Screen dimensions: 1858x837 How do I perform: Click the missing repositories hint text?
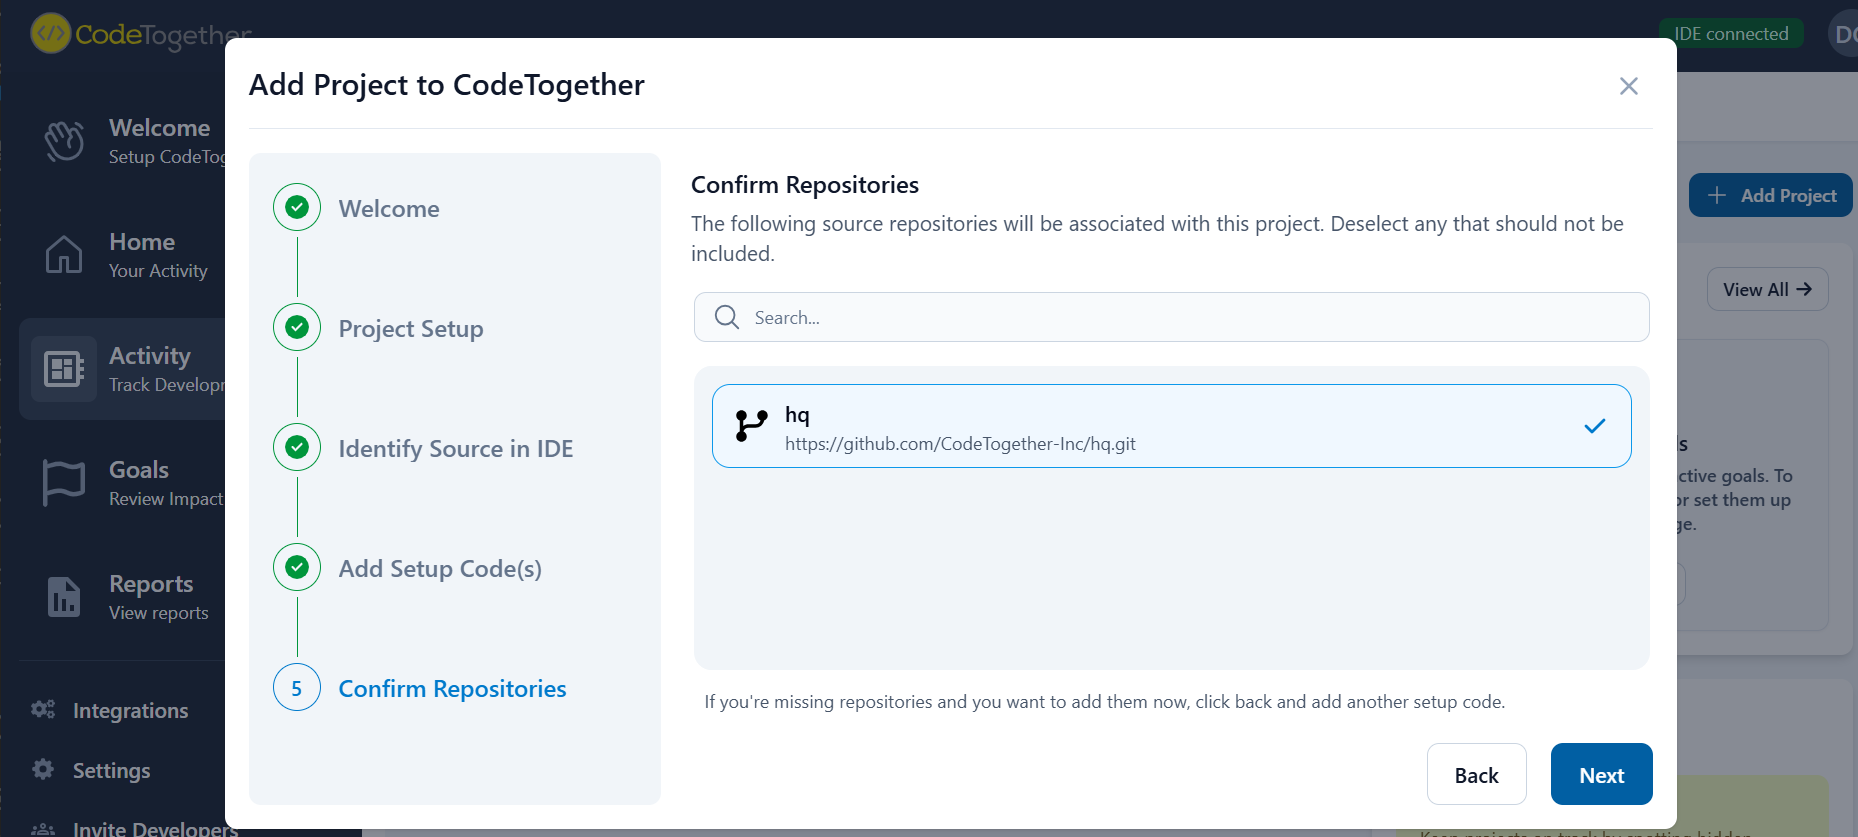(1104, 702)
